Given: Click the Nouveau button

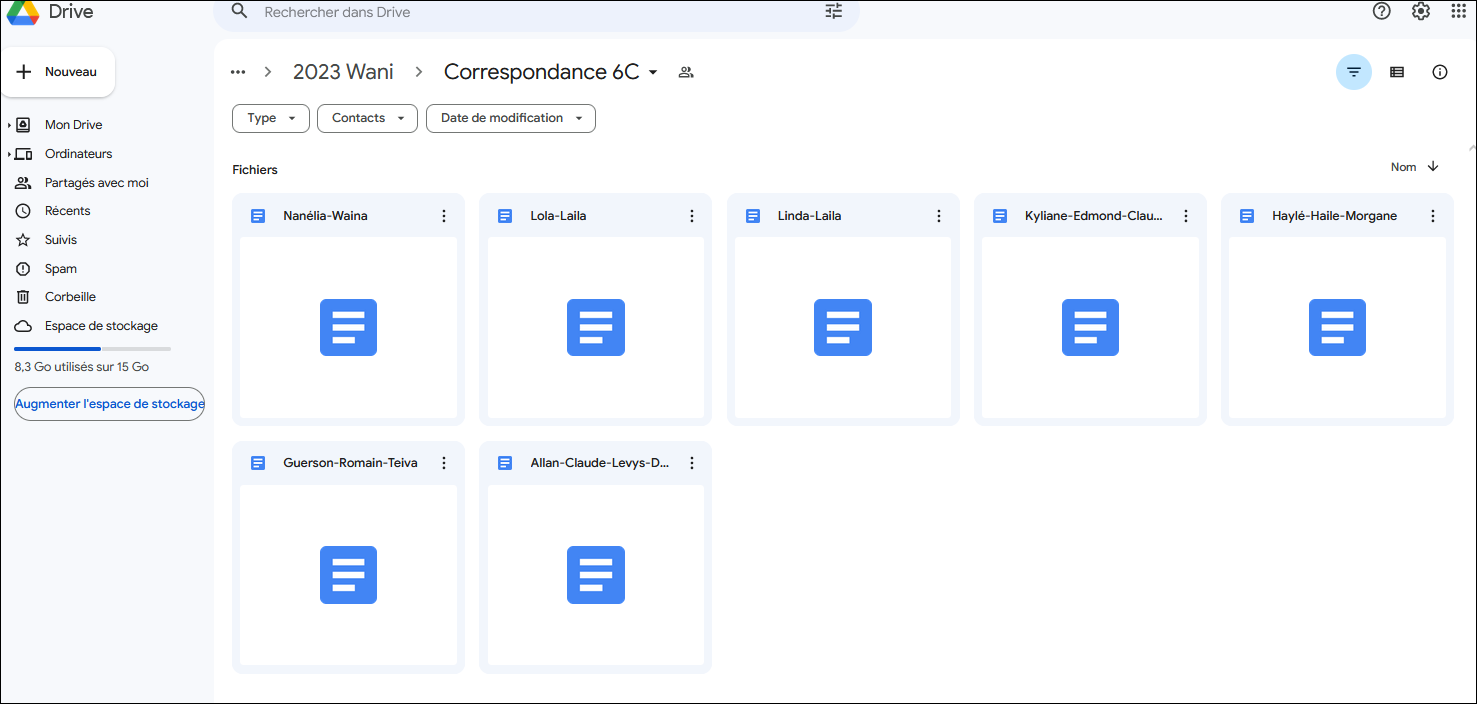Looking at the screenshot, I should [x=58, y=72].
